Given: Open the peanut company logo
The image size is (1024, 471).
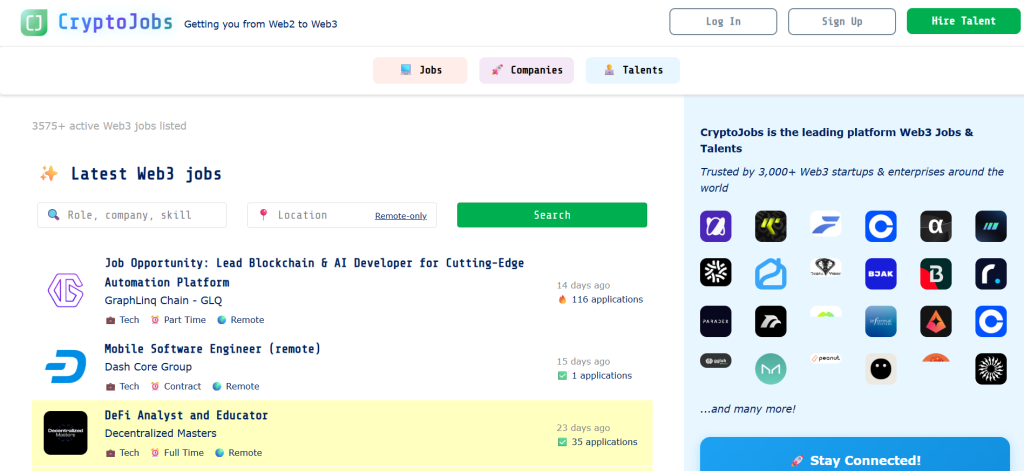Looking at the screenshot, I should coord(825,358).
